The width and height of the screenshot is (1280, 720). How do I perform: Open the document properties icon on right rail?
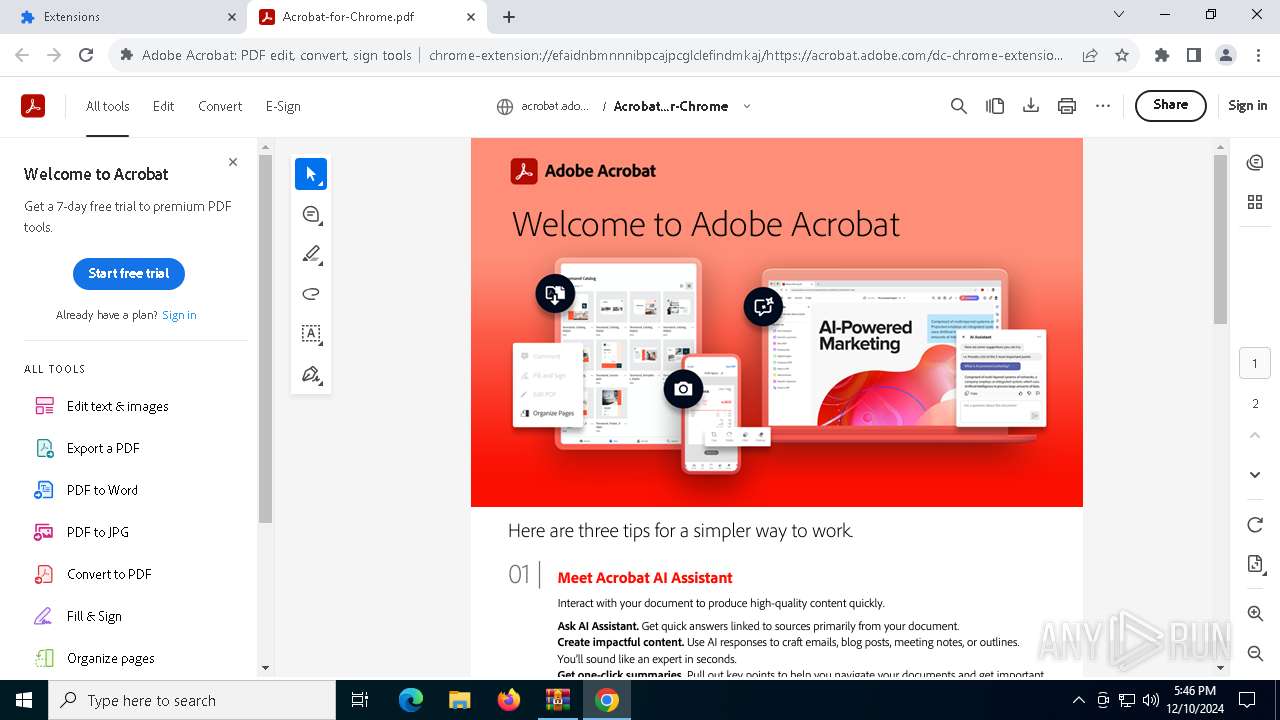(x=1255, y=565)
